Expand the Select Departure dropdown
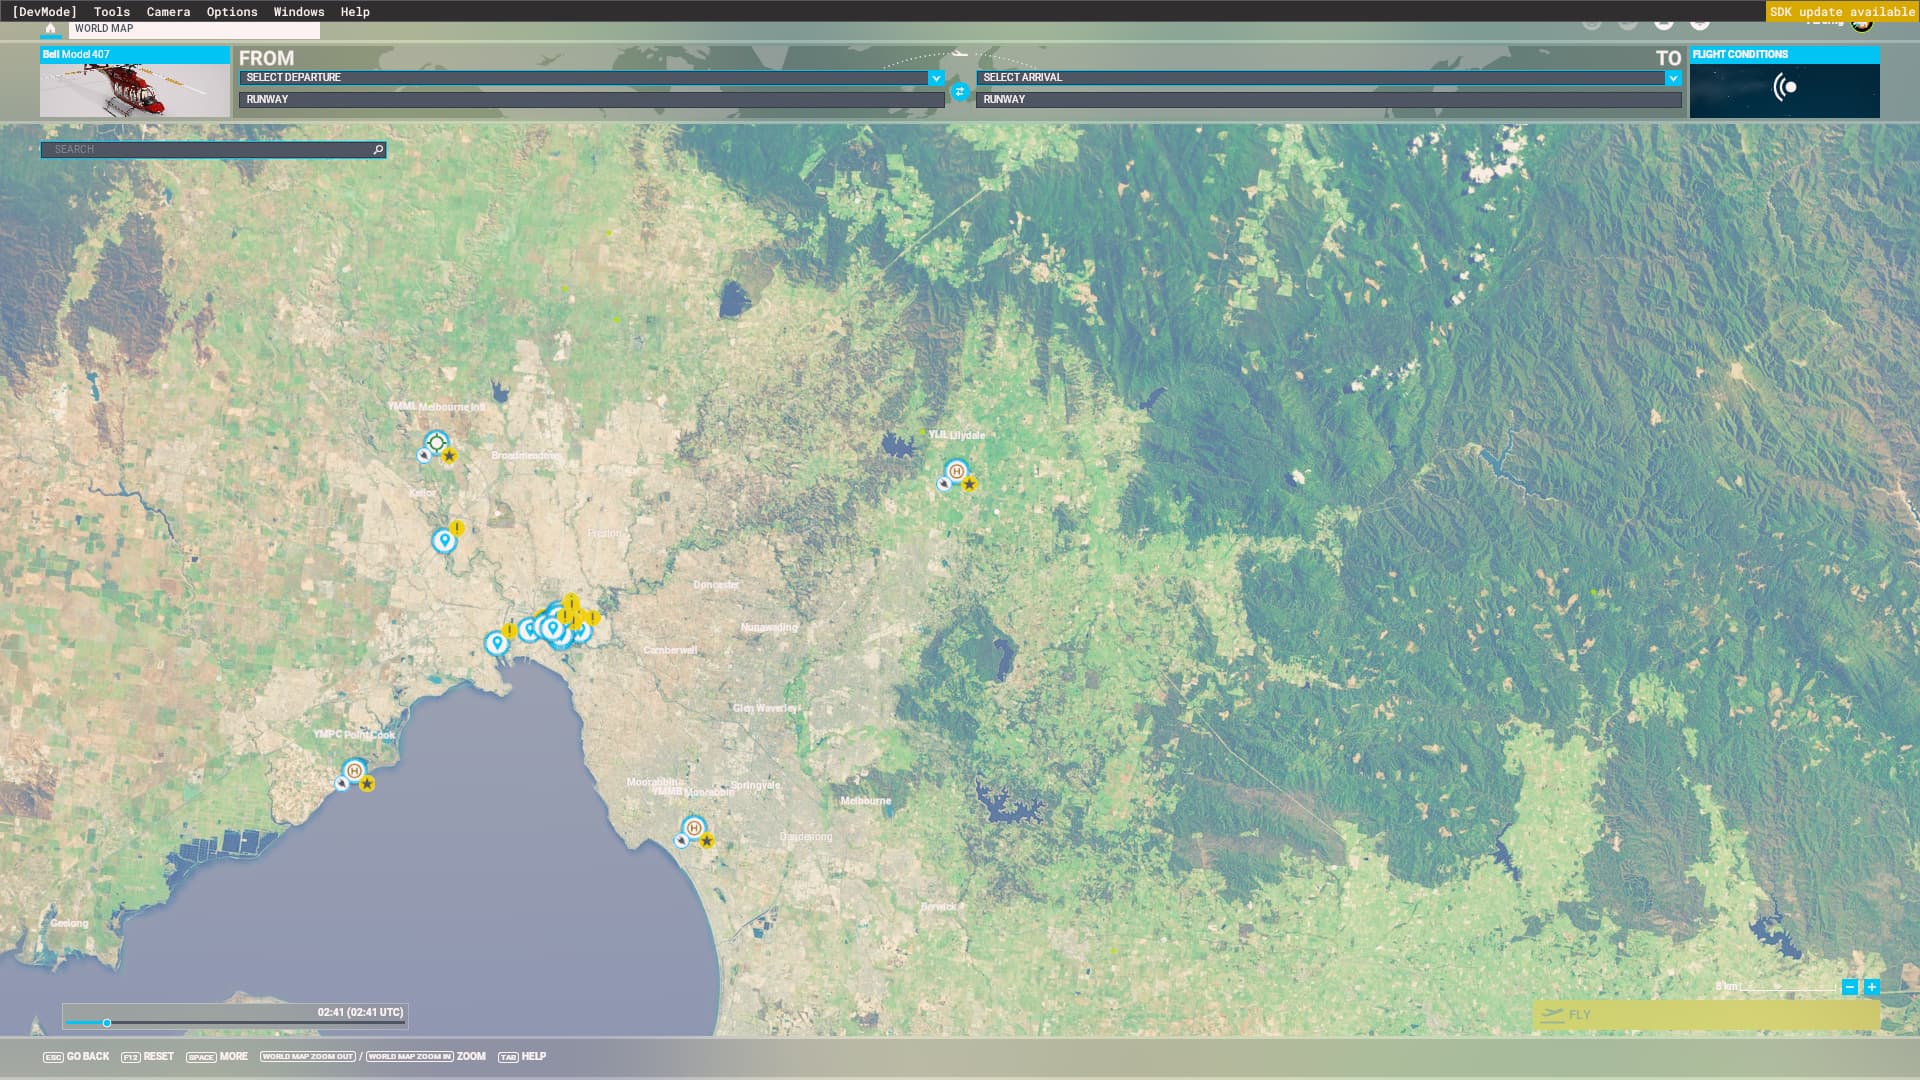Viewport: 1920px width, 1080px height. click(x=936, y=78)
